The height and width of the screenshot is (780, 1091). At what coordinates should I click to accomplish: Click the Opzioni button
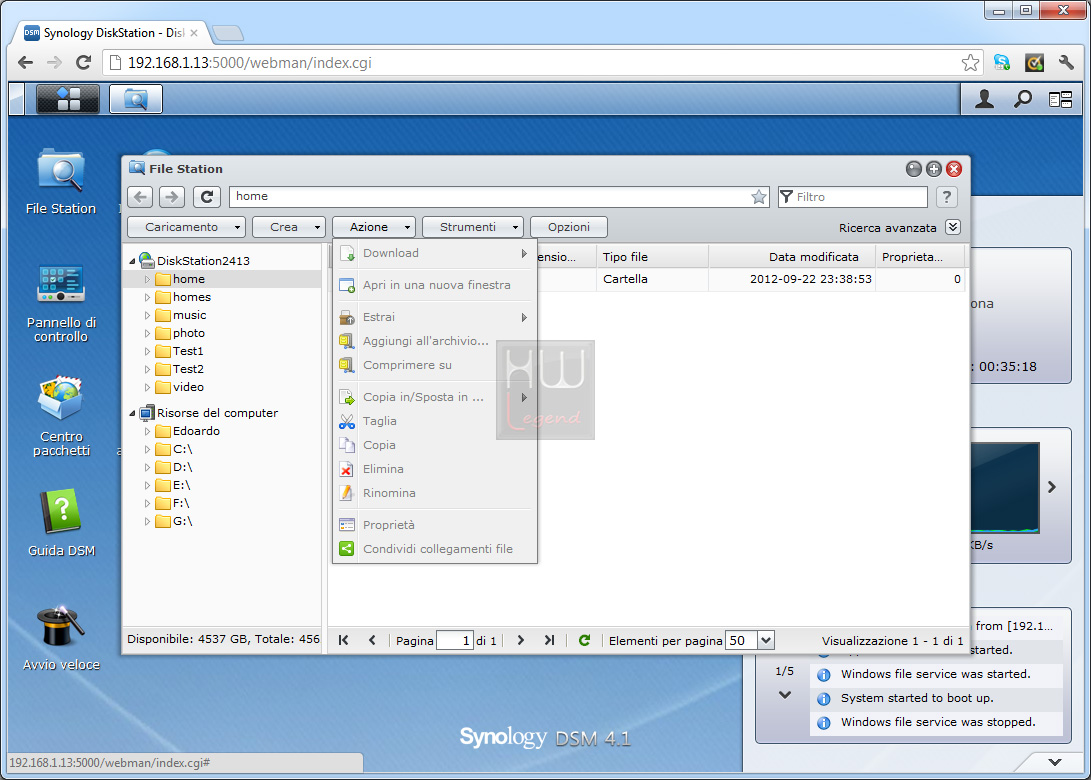click(x=568, y=227)
